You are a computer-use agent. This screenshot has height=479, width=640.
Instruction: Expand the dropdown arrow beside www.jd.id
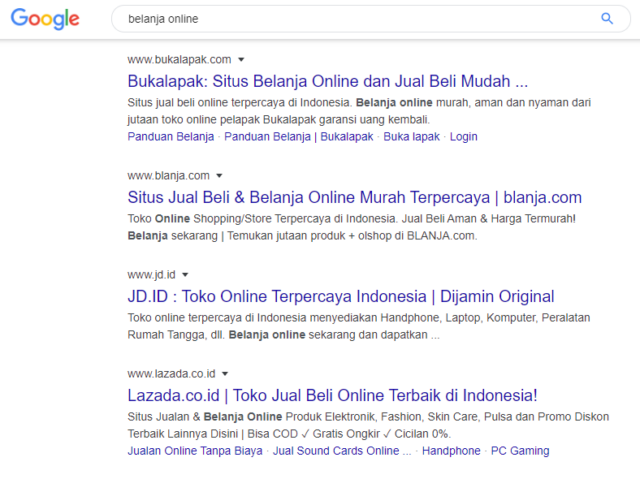[185, 275]
